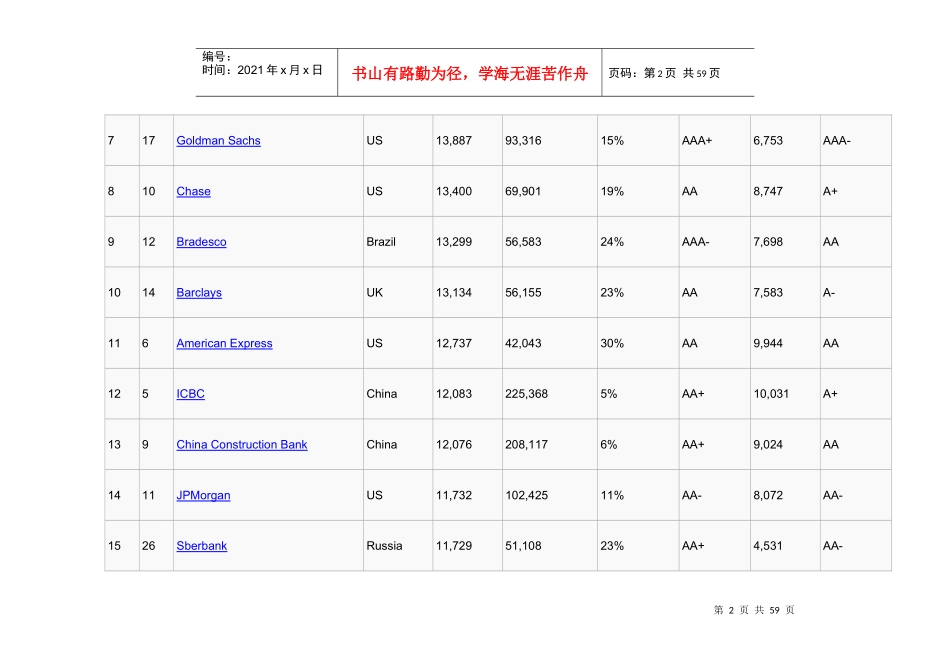The height and width of the screenshot is (672, 950).
Task: Select the value 7,698
Action: [768, 242]
